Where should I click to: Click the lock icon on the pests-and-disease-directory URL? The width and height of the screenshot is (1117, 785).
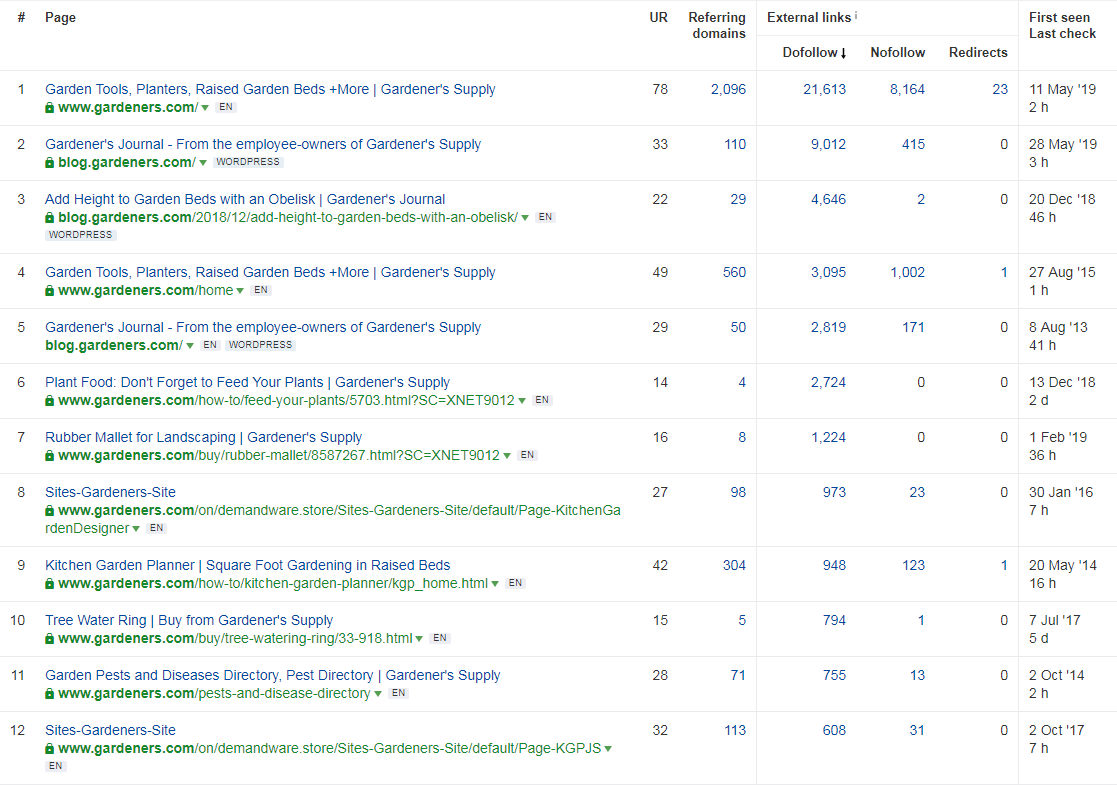click(49, 693)
